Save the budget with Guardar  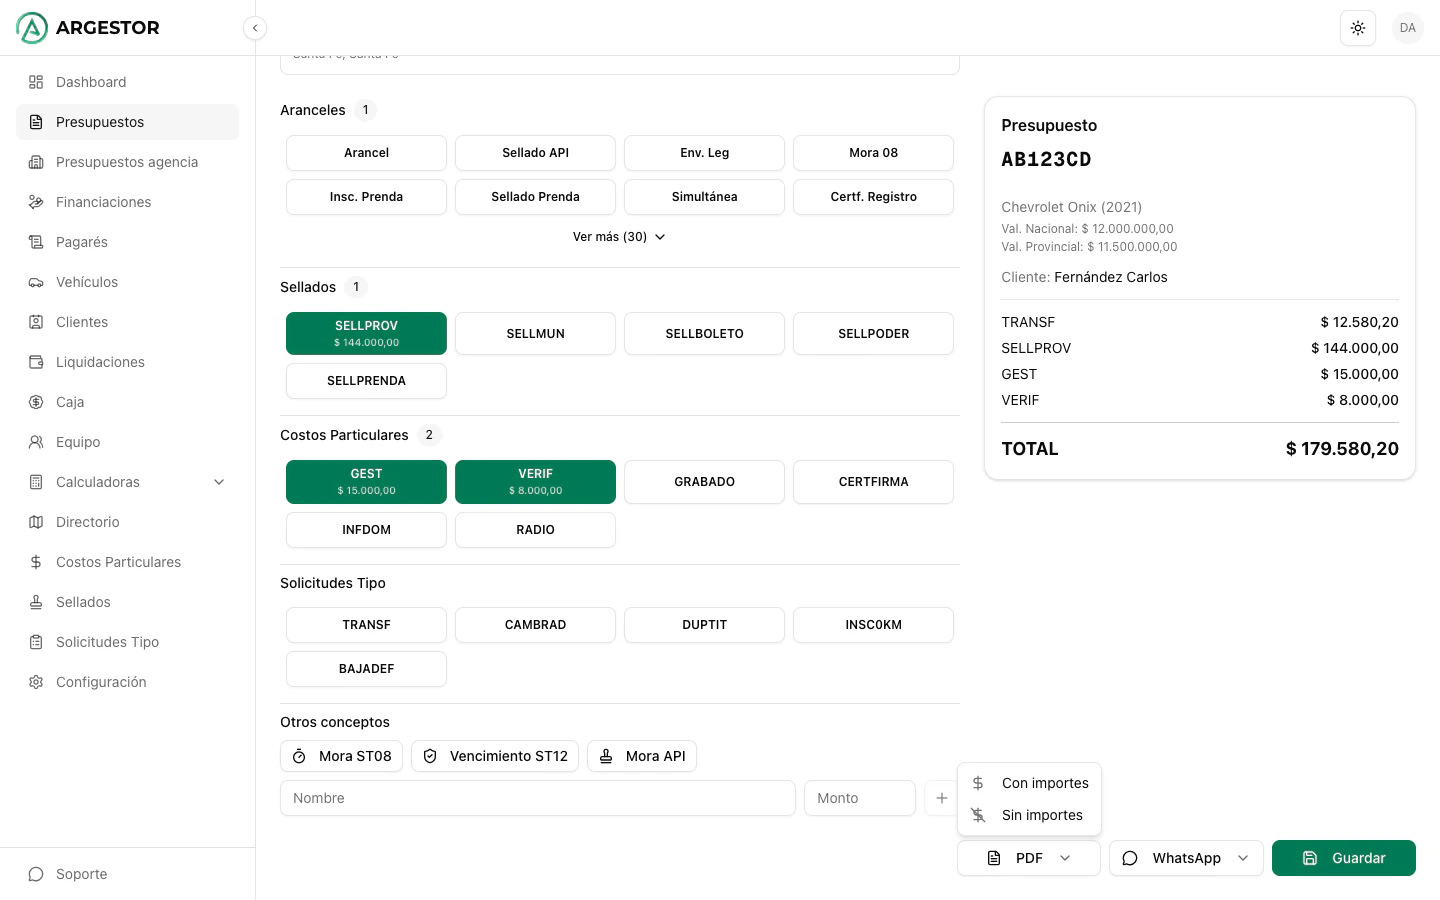point(1344,858)
